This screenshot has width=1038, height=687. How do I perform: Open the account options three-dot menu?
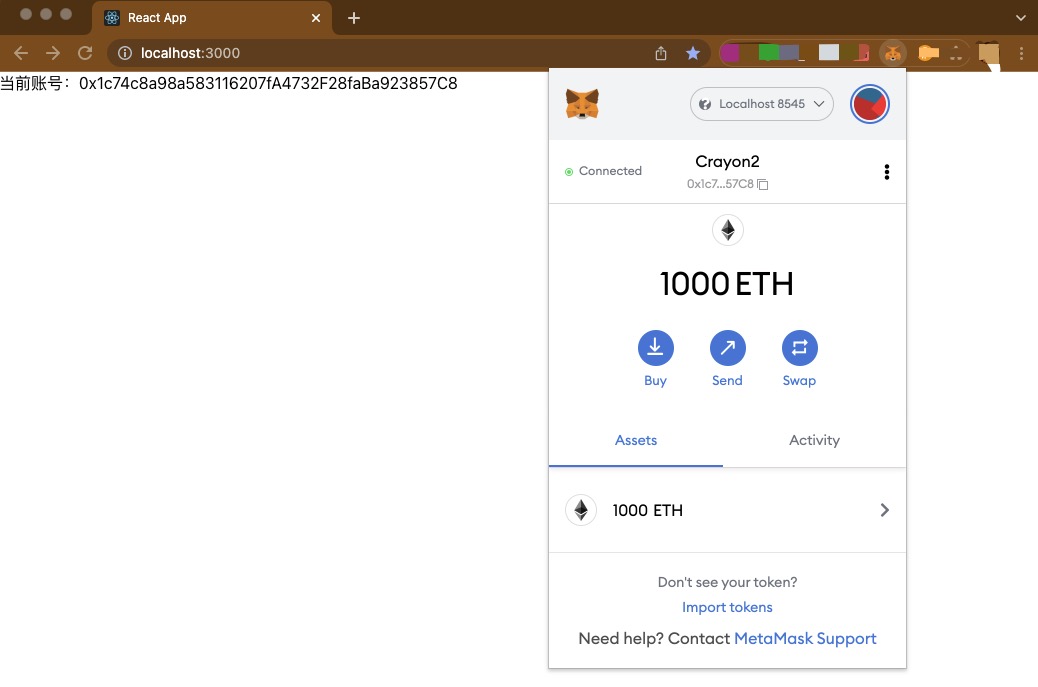(886, 172)
